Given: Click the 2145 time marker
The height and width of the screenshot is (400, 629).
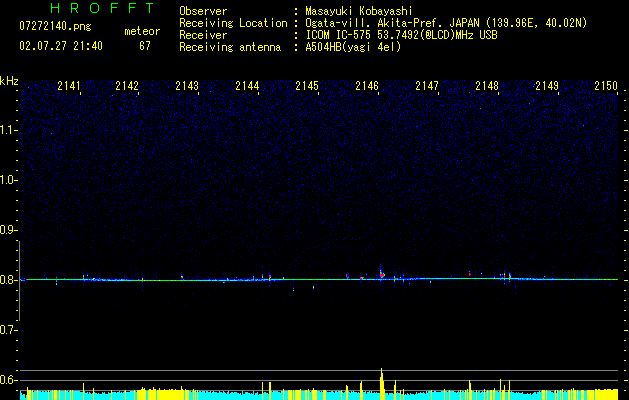Looking at the screenshot, I should click(x=307, y=86).
